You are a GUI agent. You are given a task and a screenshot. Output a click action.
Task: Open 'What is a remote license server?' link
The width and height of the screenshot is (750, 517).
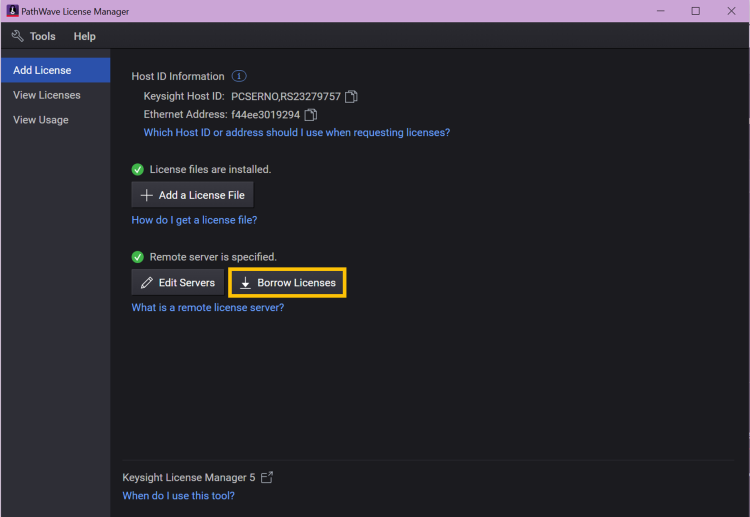click(208, 308)
